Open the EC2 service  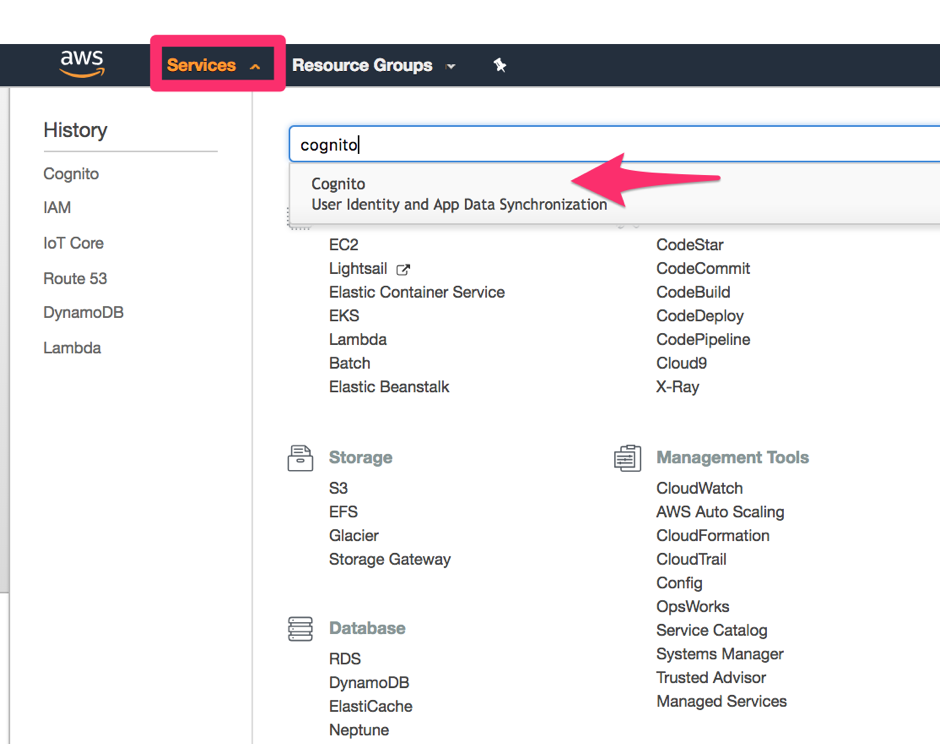343,245
